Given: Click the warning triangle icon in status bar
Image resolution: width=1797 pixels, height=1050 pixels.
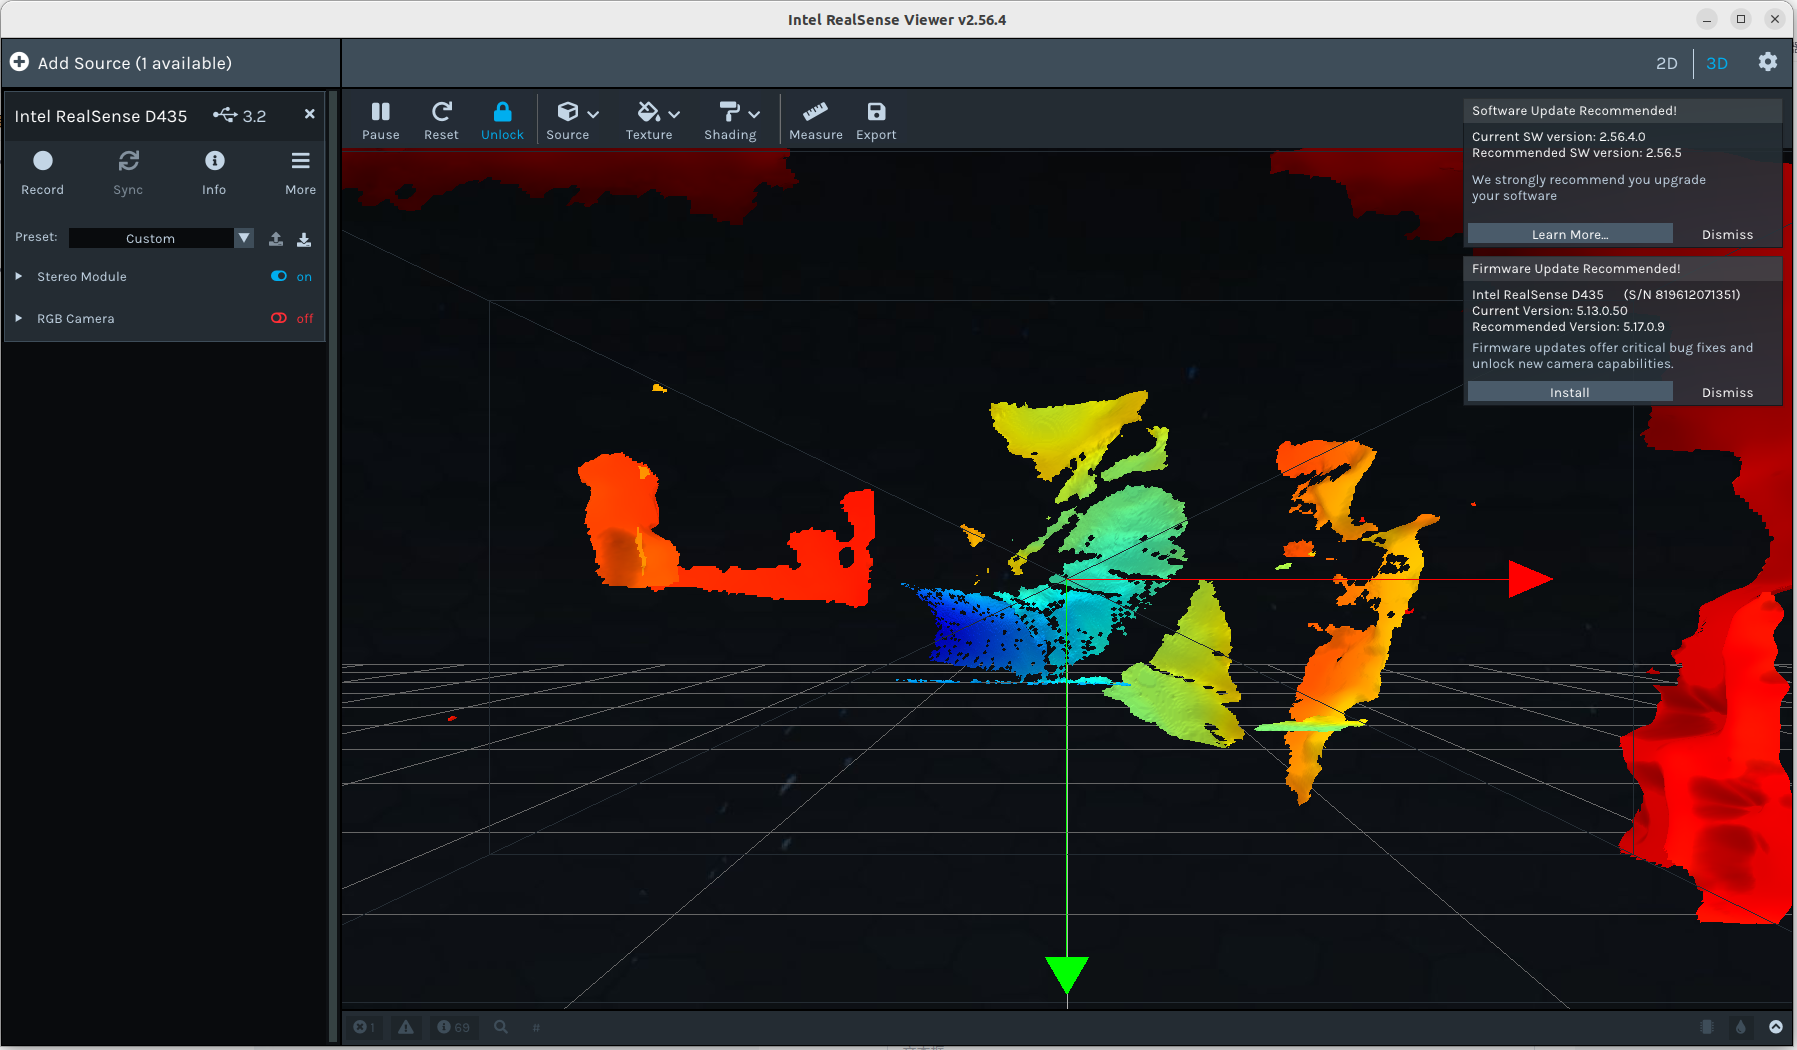Looking at the screenshot, I should (406, 1027).
